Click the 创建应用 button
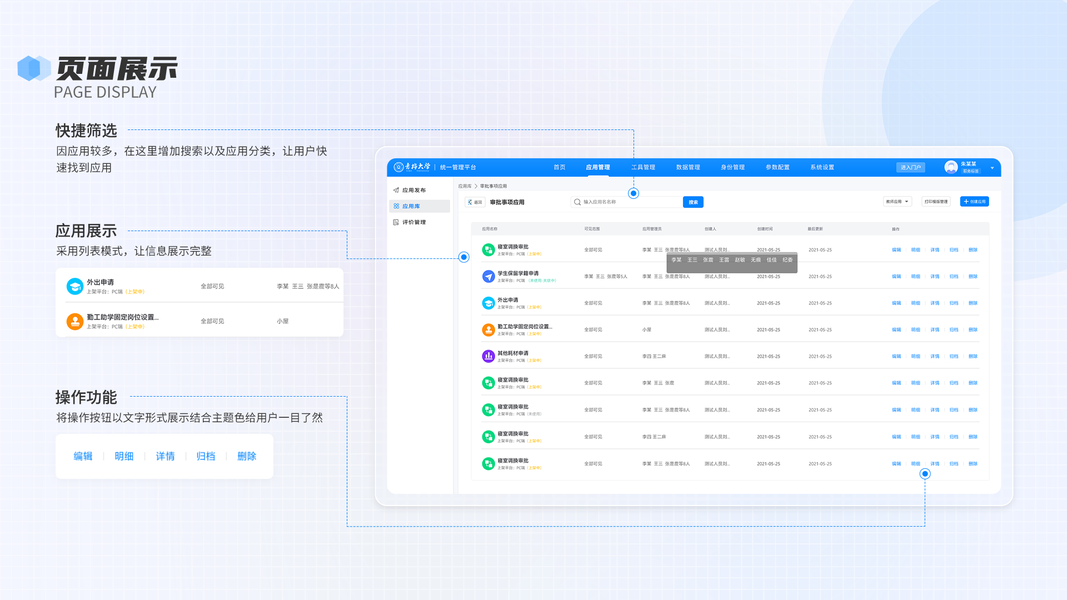 [x=974, y=202]
